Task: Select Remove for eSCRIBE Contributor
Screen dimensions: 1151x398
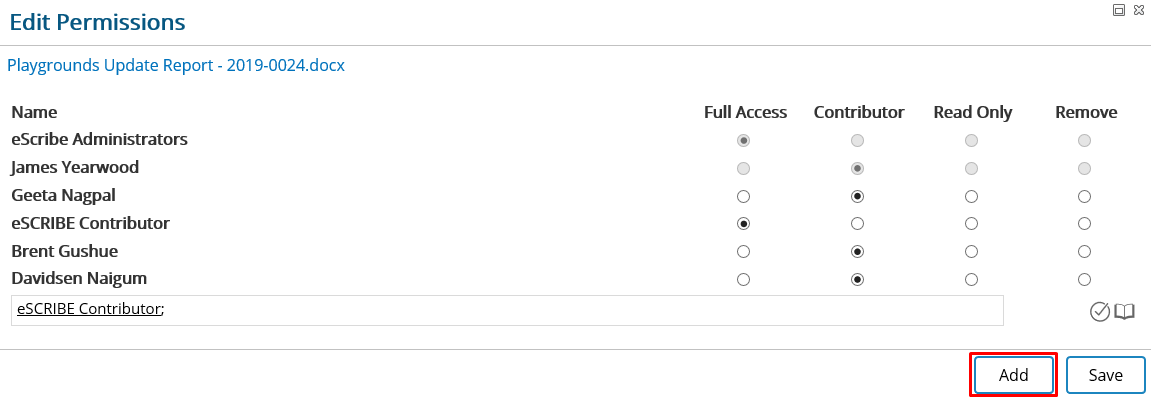Action: point(1084,223)
